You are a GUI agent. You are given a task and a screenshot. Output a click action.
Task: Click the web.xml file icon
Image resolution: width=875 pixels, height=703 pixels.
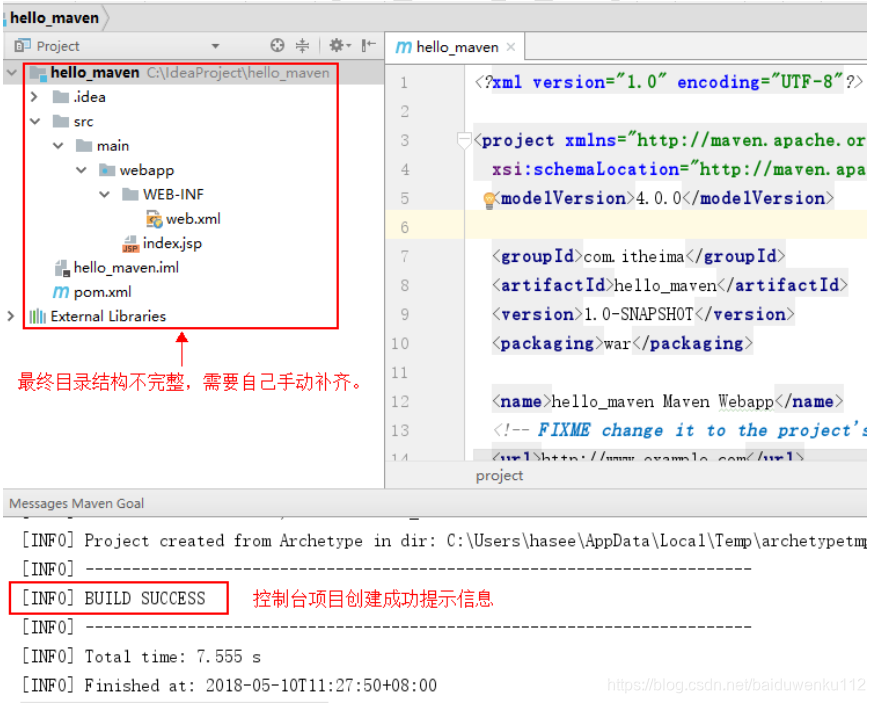point(154,219)
